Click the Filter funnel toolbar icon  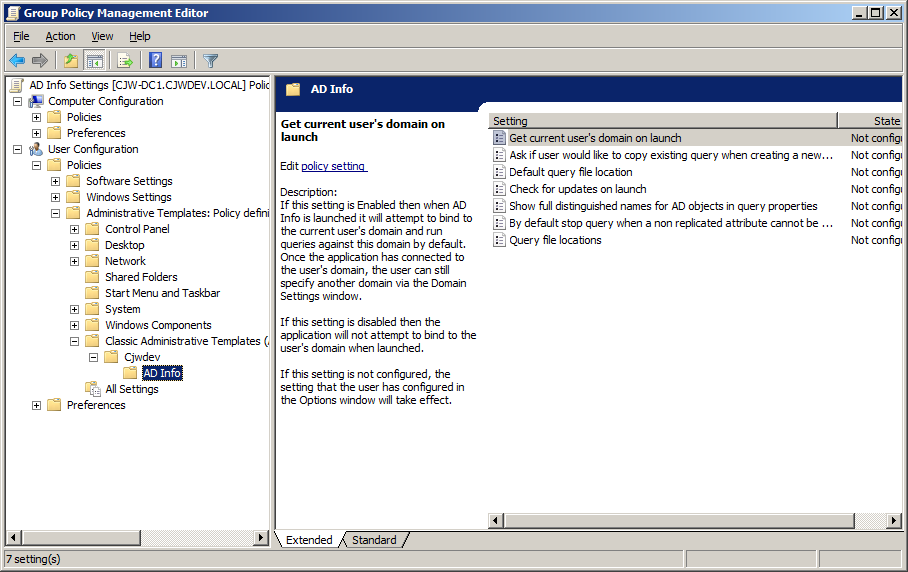point(210,61)
